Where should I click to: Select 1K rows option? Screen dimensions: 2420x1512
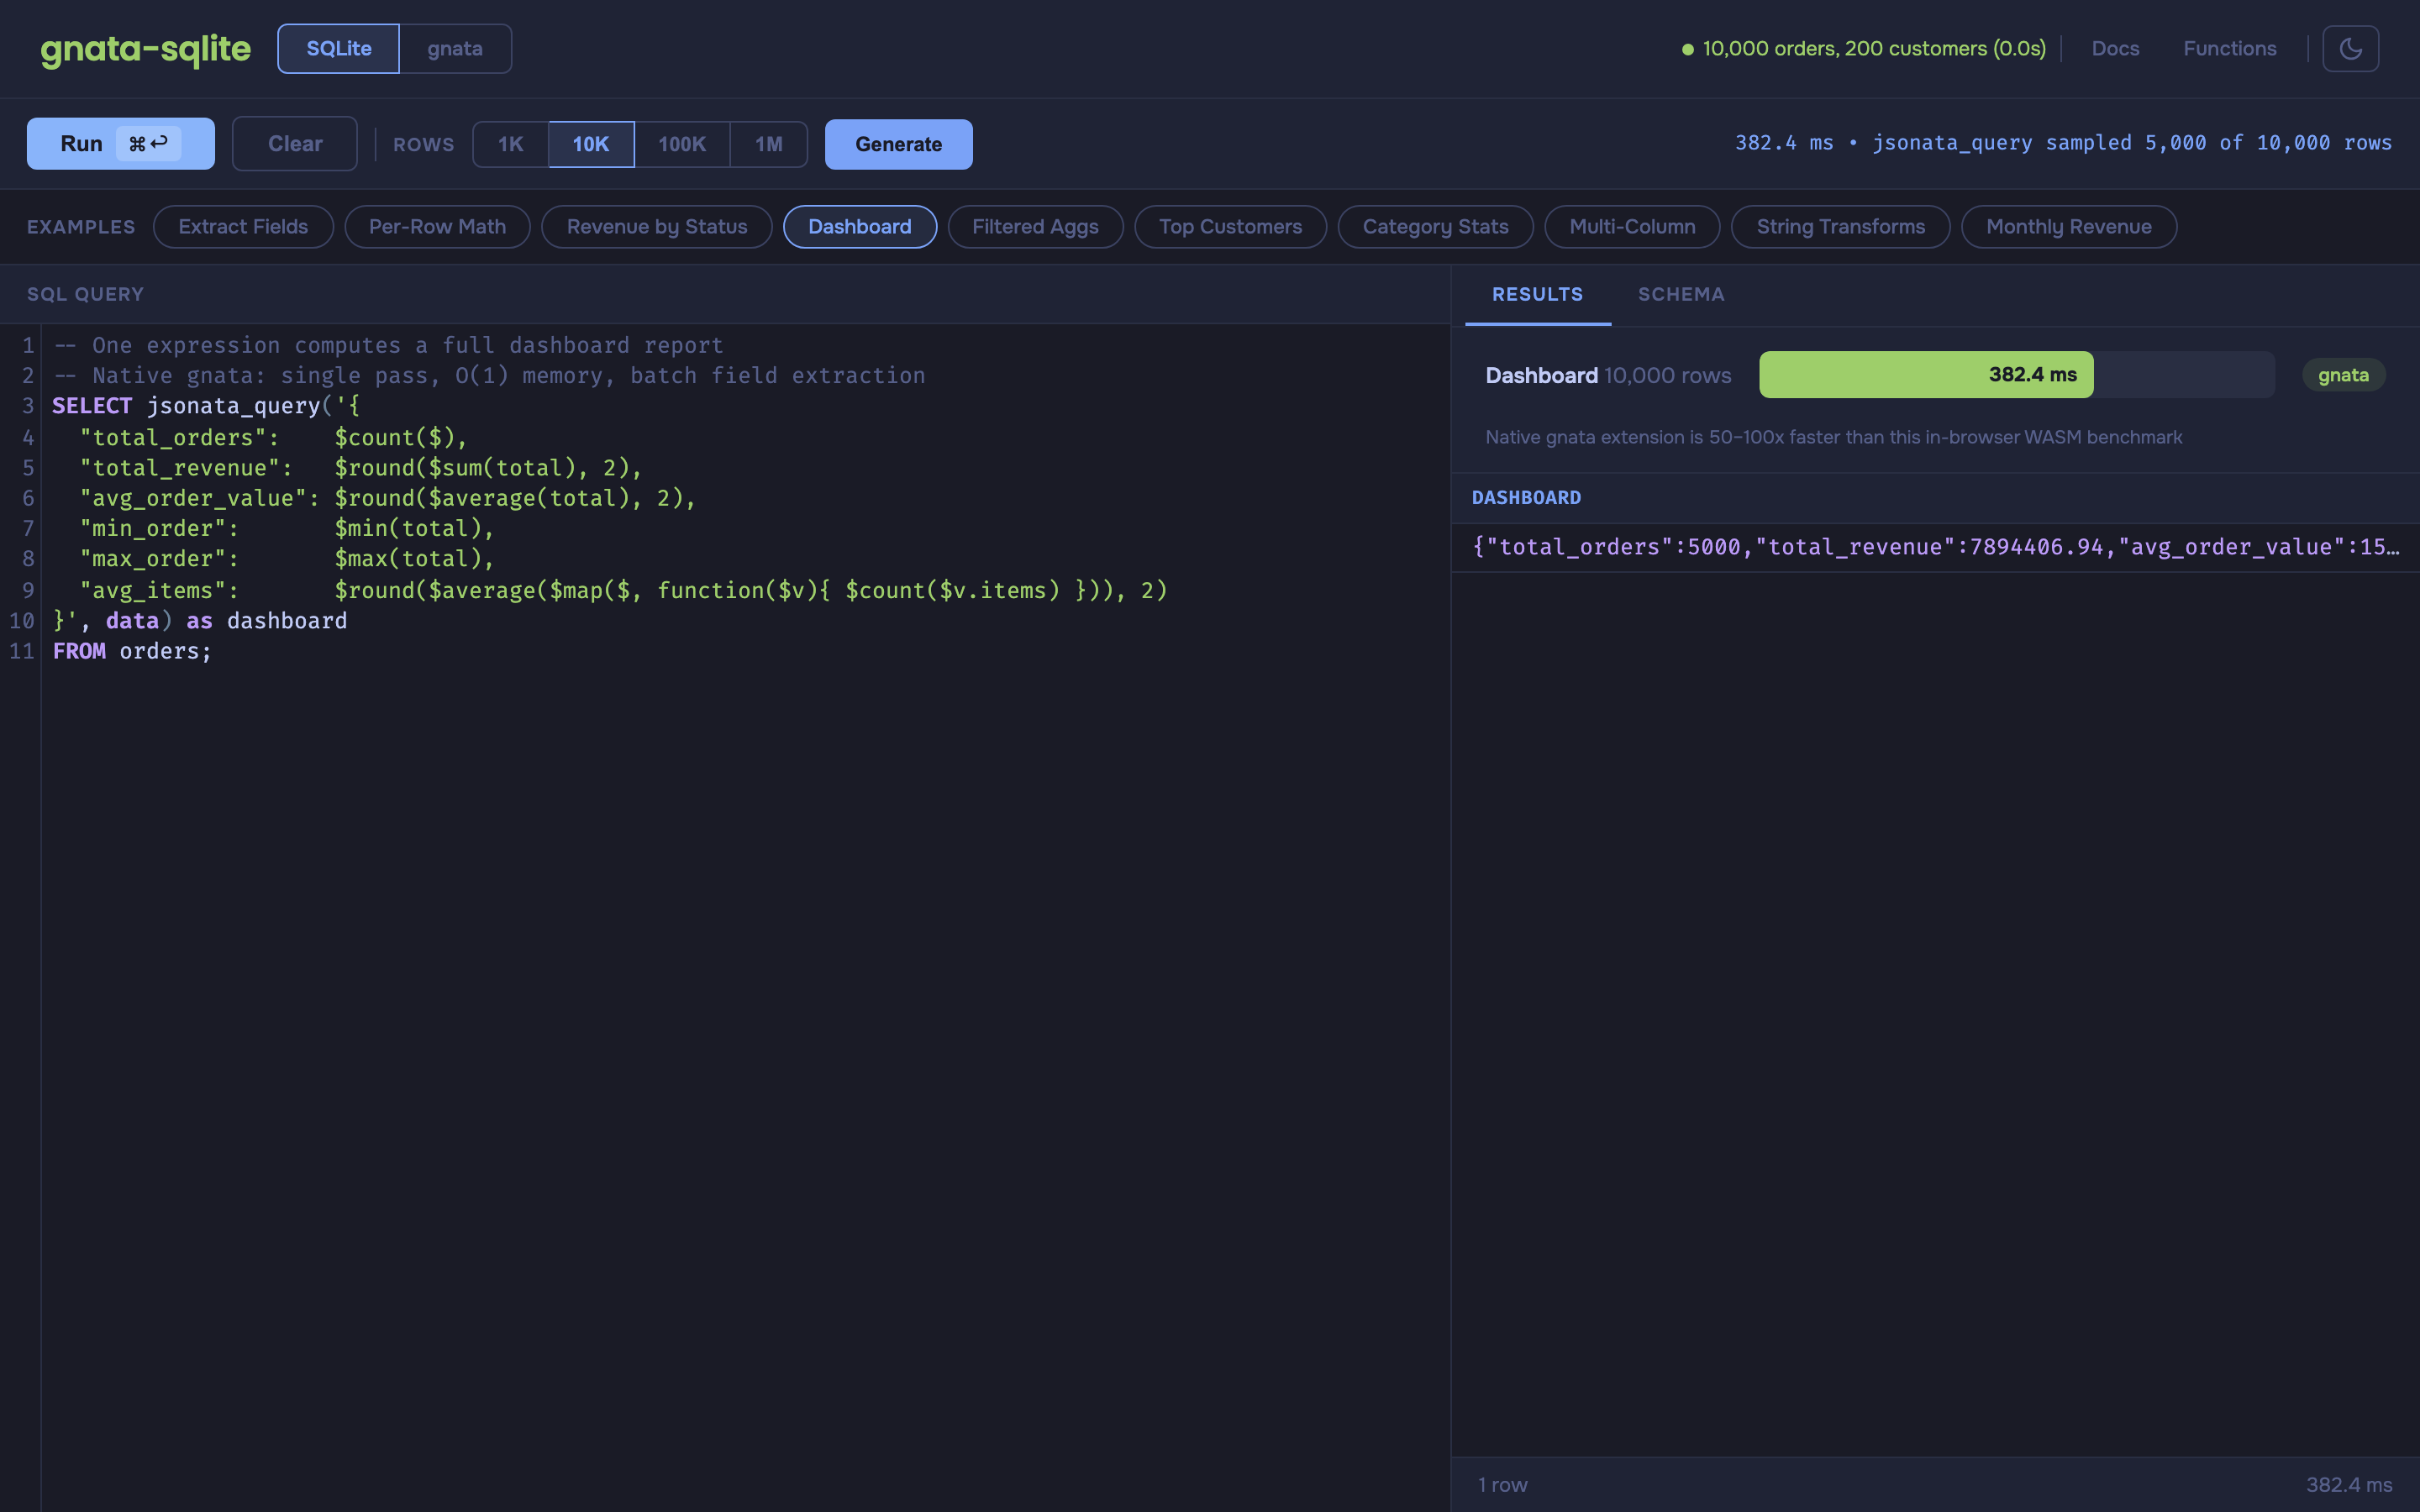click(x=510, y=144)
